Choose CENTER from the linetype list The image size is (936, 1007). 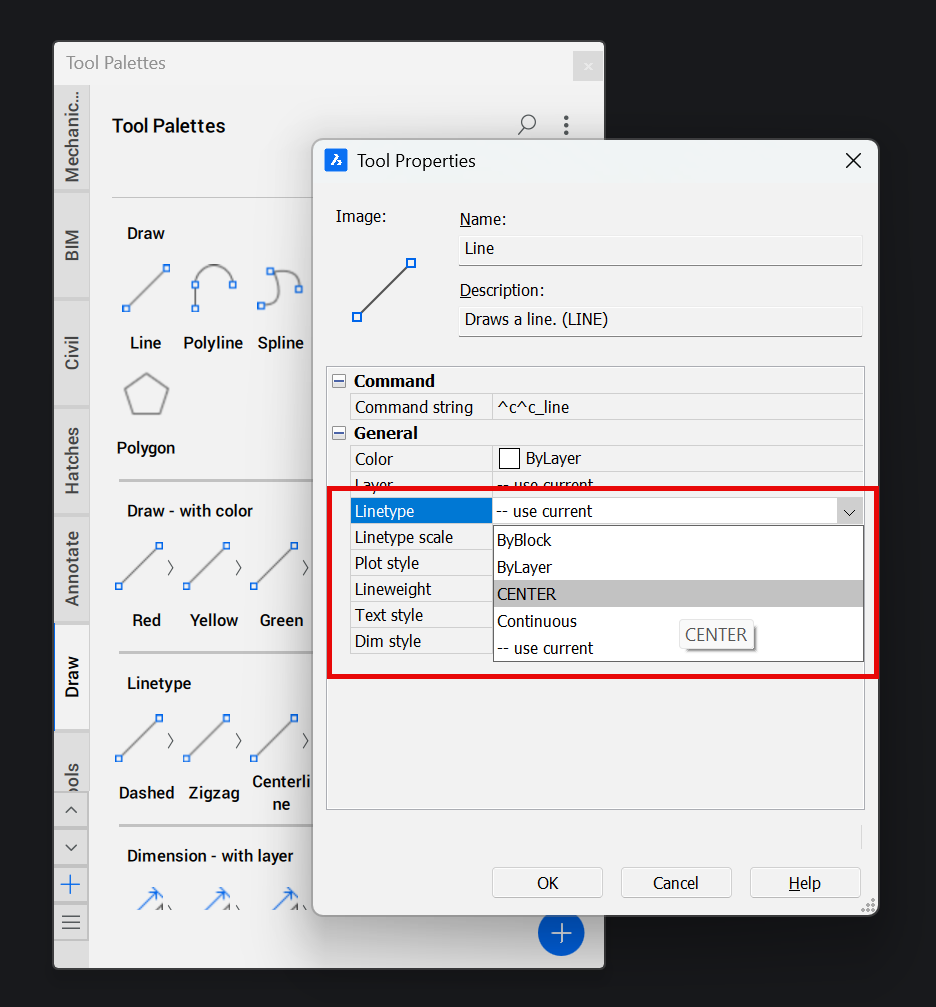[x=527, y=594]
